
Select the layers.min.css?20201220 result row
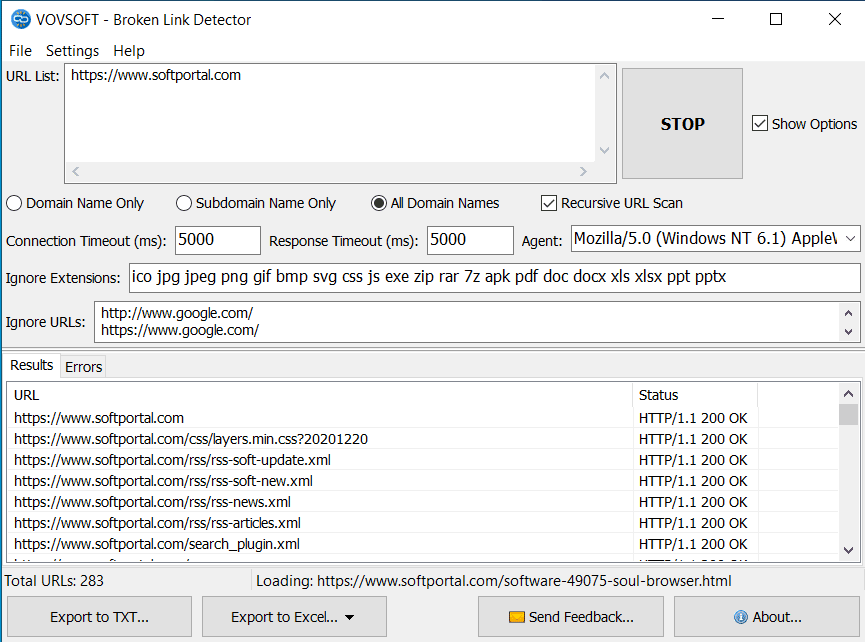point(423,439)
